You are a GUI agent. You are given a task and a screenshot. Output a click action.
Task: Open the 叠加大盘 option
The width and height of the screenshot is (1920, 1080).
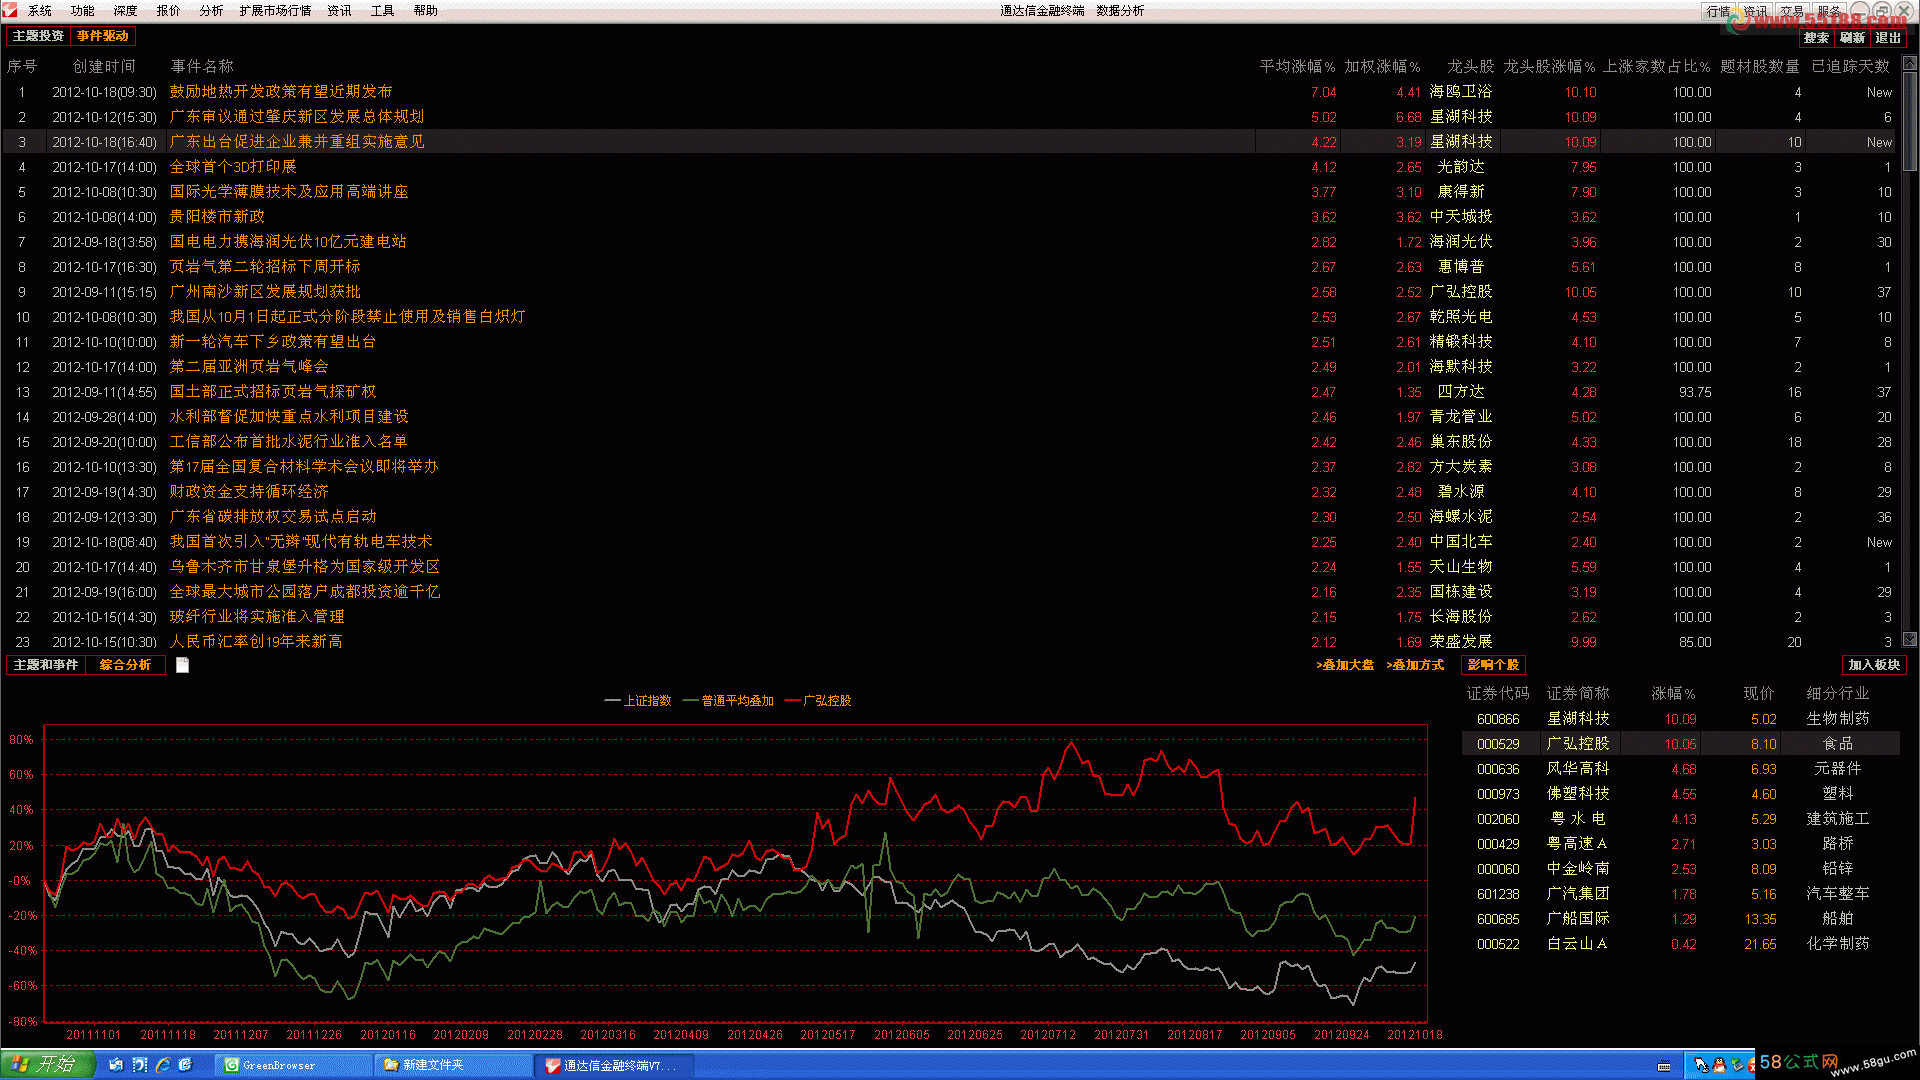coord(1345,665)
